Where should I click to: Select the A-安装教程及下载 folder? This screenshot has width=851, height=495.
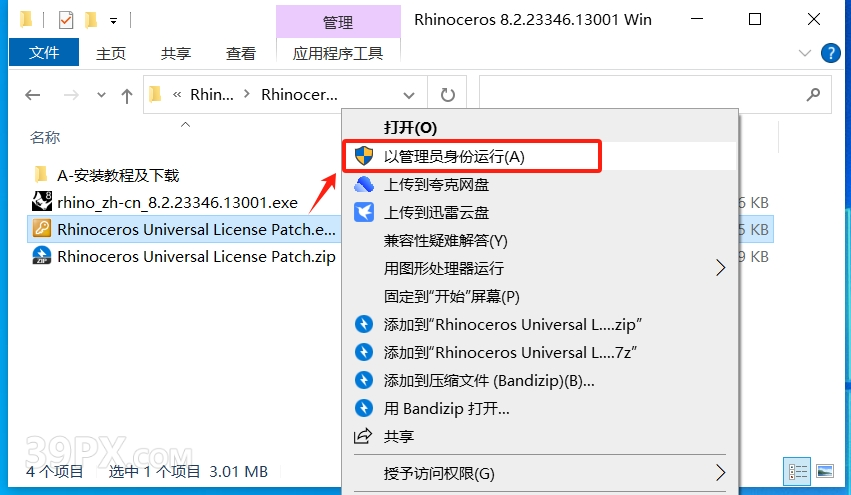(x=118, y=175)
